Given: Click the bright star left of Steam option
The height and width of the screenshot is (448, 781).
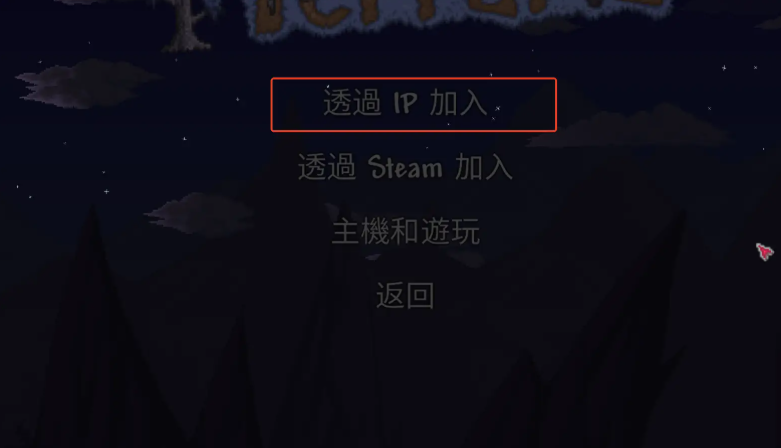Looking at the screenshot, I should click(106, 191).
